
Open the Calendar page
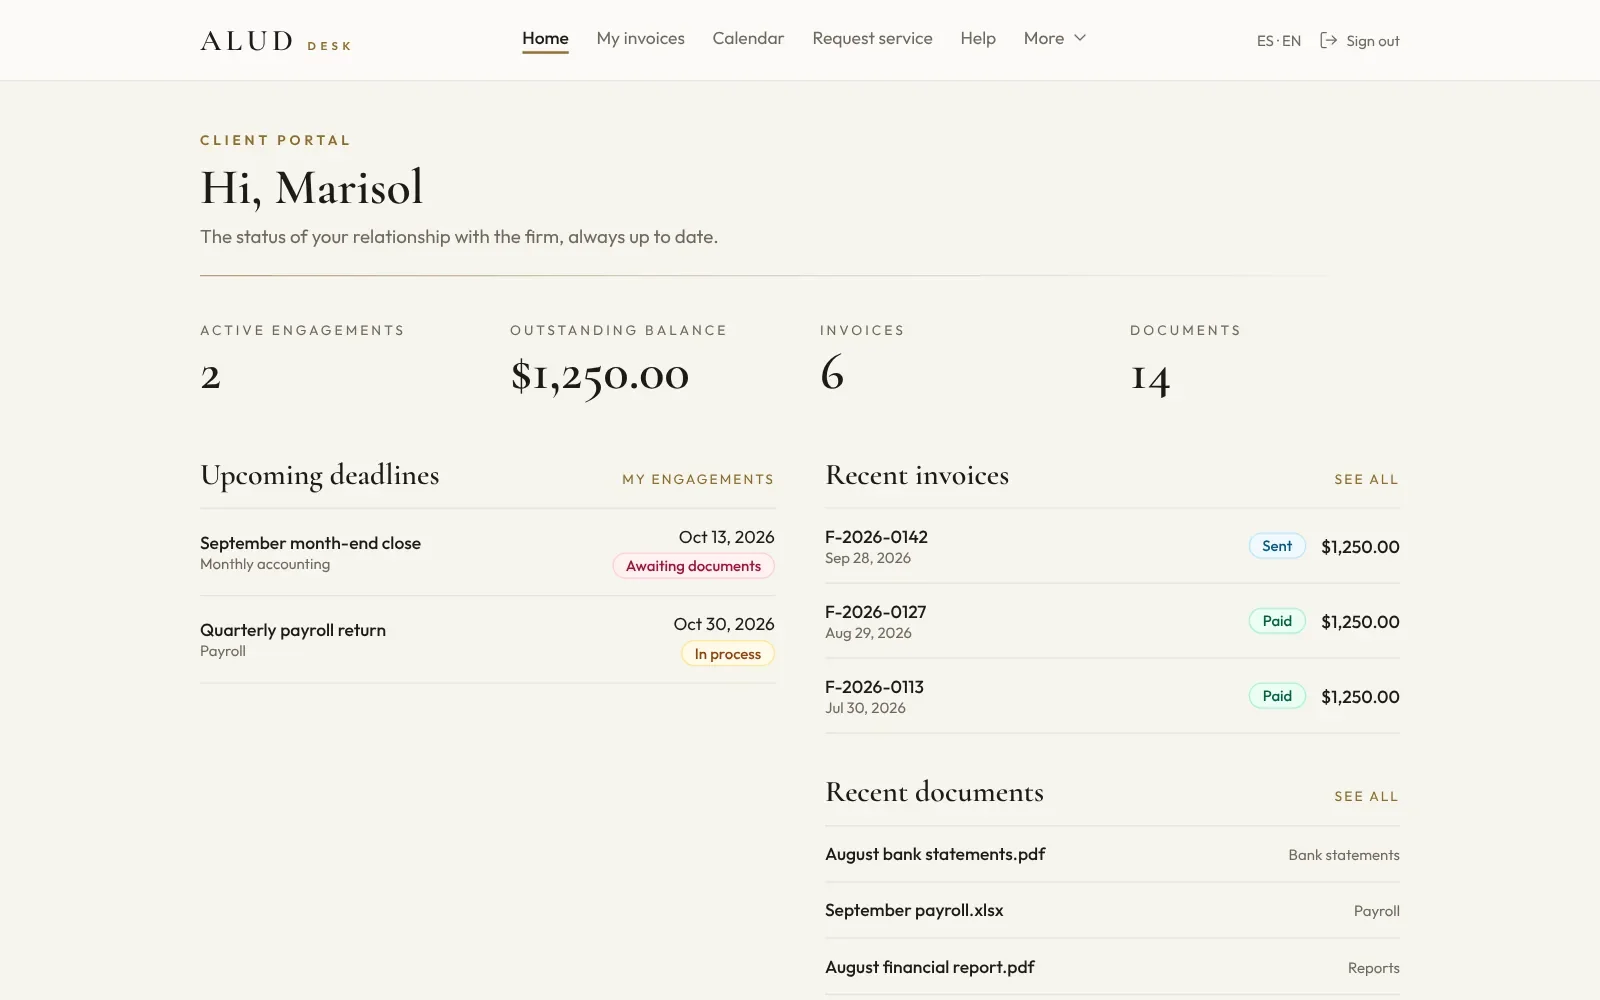click(x=748, y=38)
